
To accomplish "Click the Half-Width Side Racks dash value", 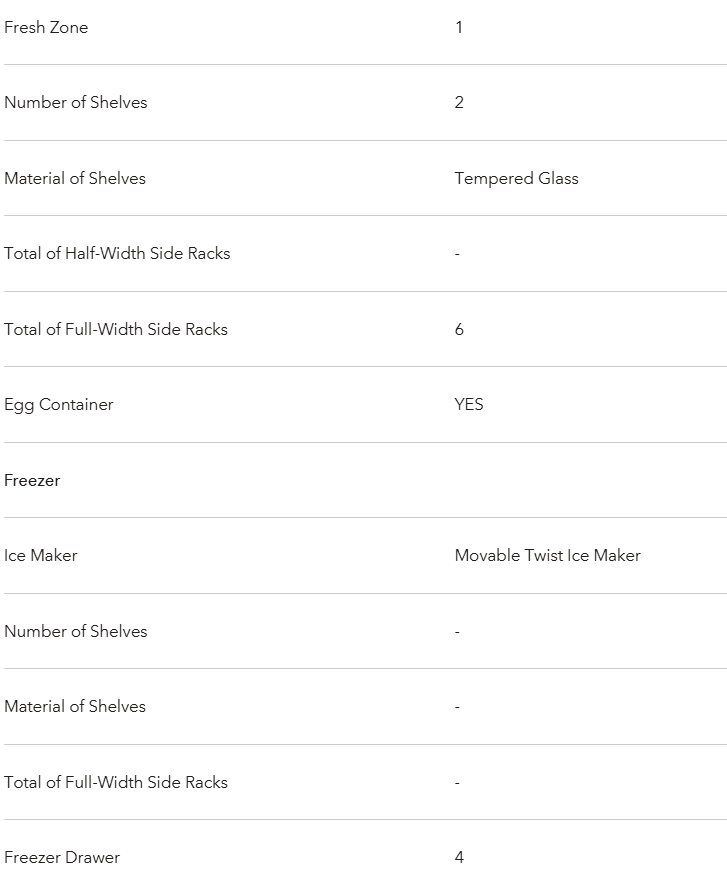I will 457,254.
